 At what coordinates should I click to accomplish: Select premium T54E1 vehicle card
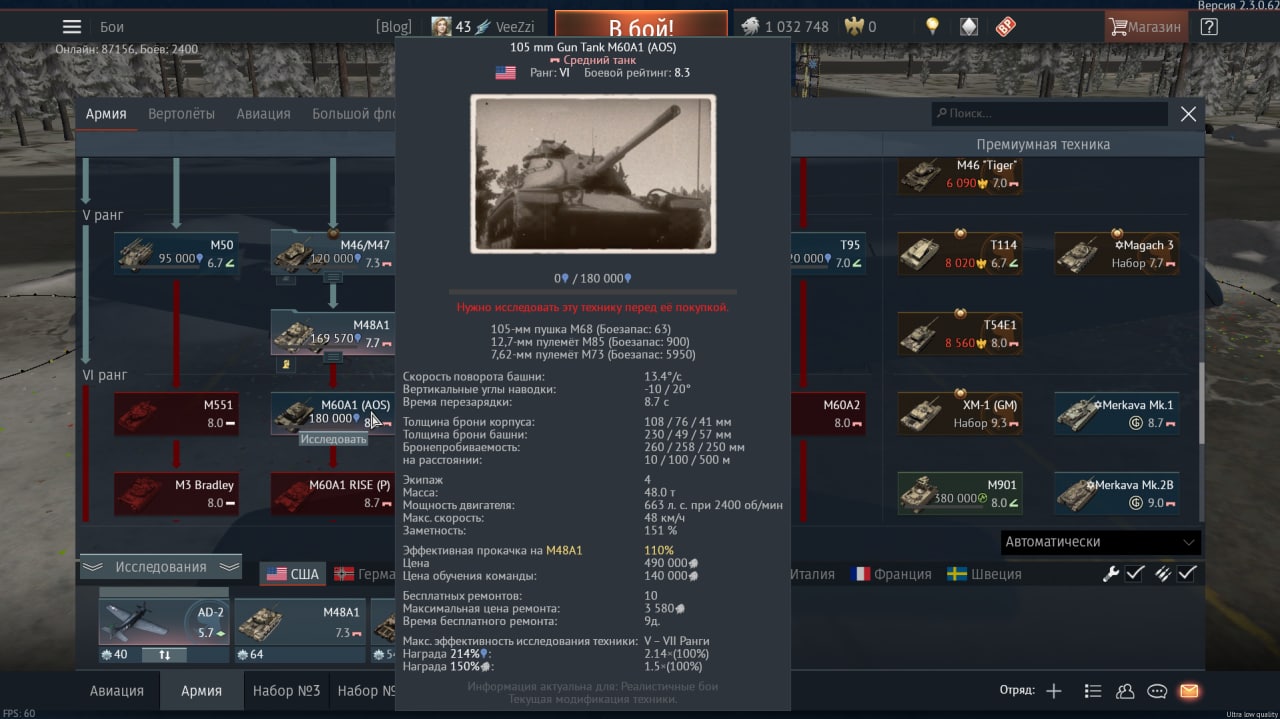[x=959, y=332]
